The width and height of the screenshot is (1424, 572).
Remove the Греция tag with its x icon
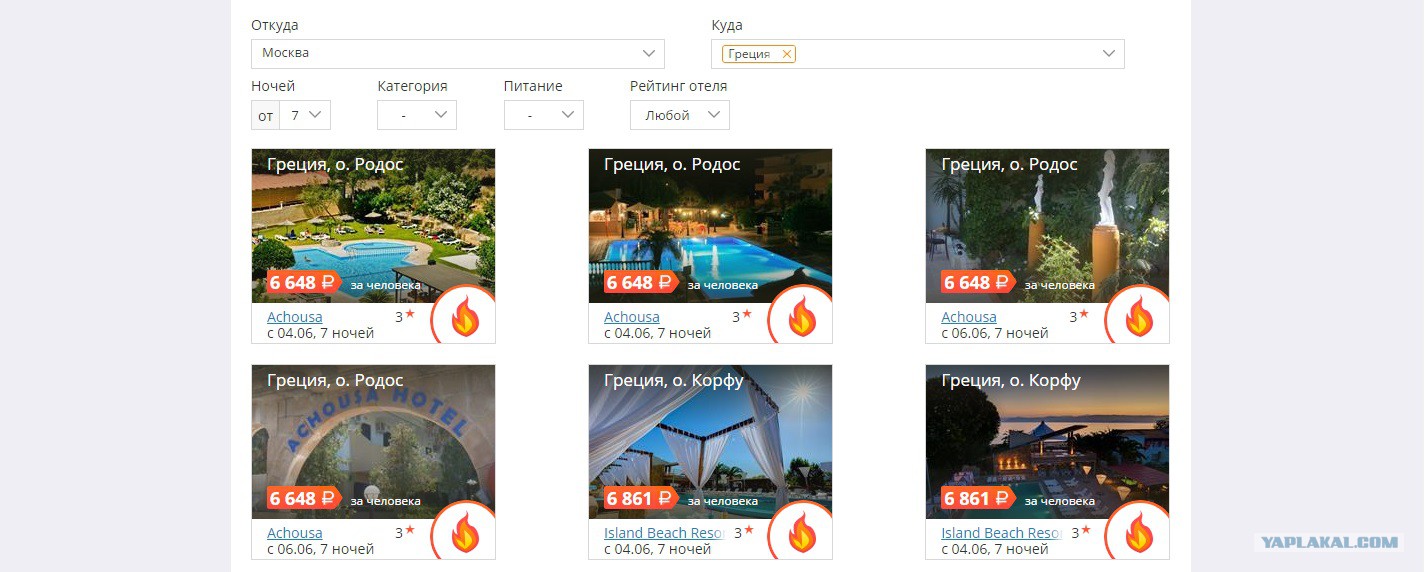786,54
